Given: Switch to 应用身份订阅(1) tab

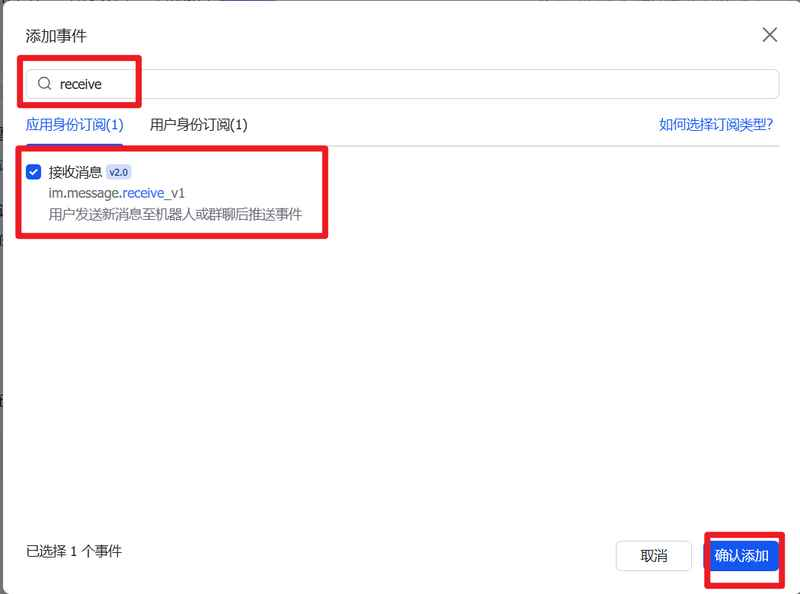Looking at the screenshot, I should click(74, 125).
